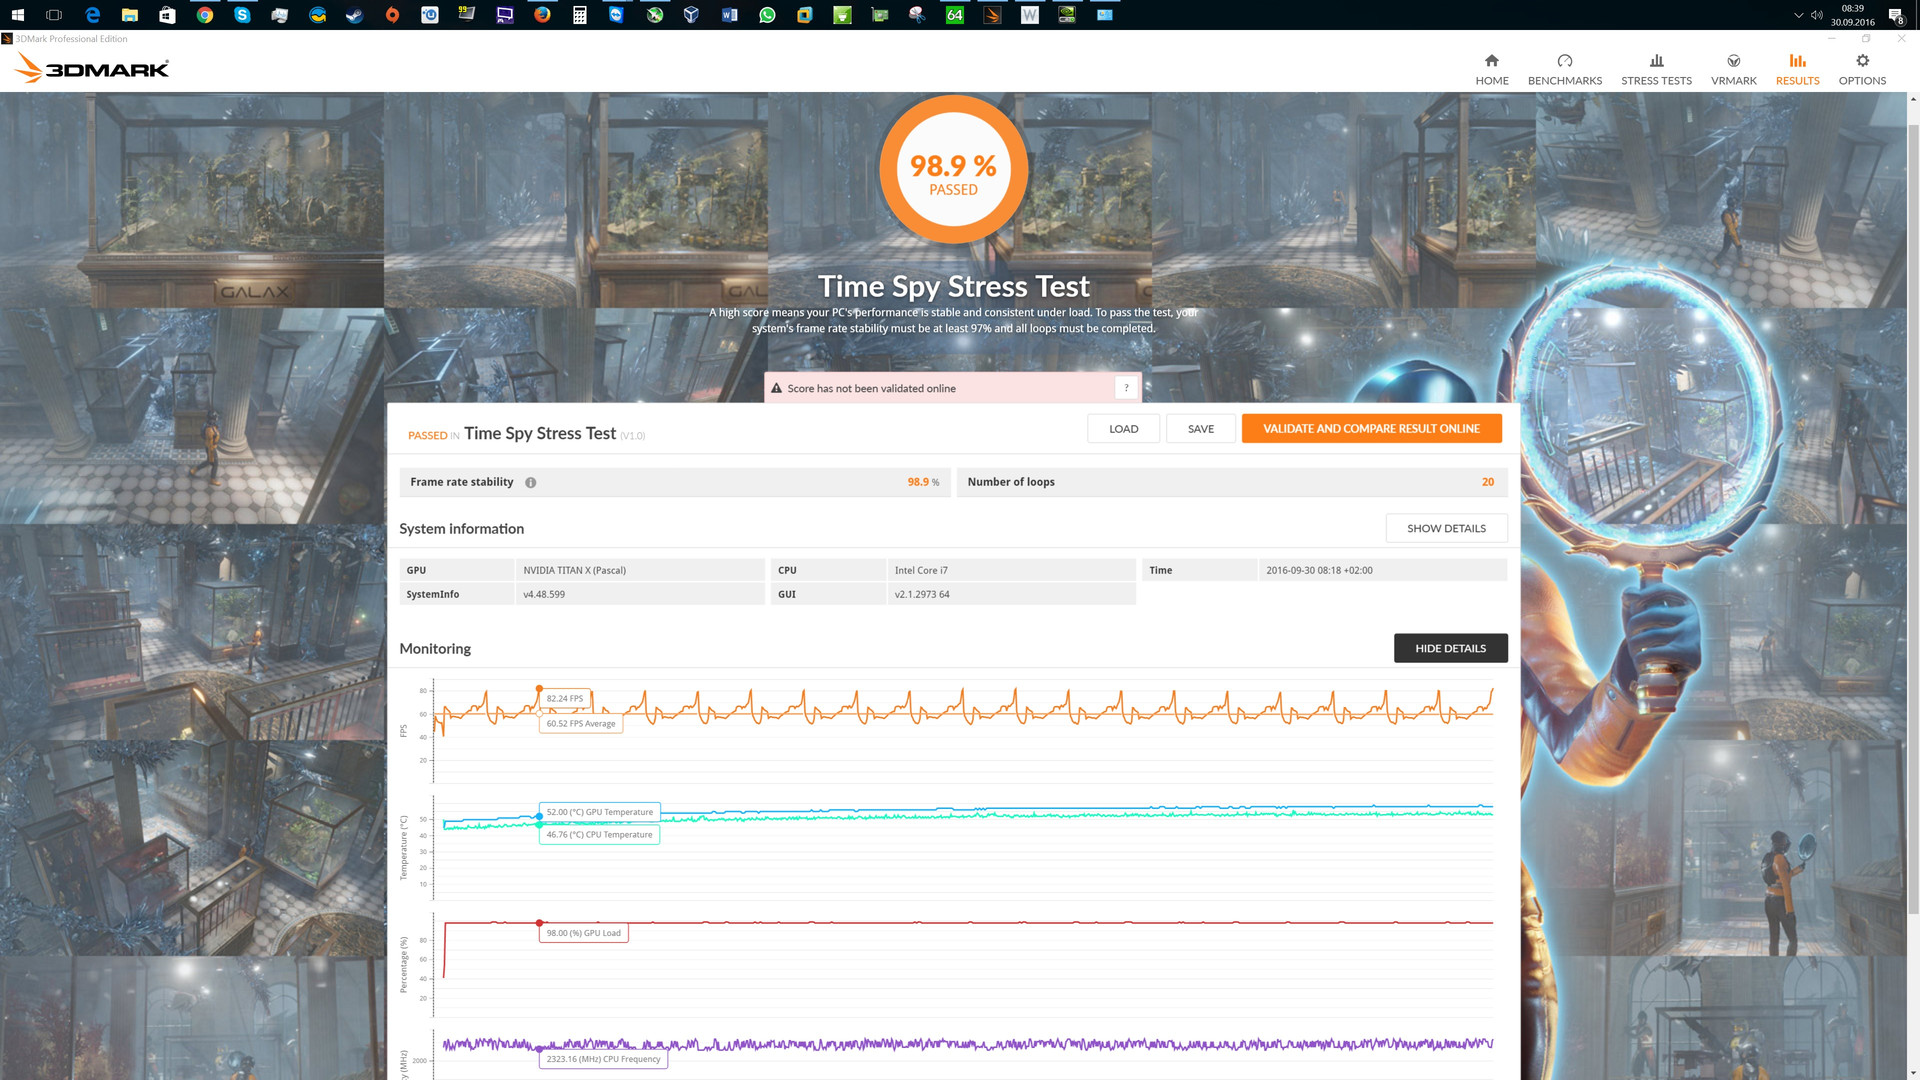The image size is (1920, 1080).
Task: Open Microsoft Edge from the taskbar
Action: pyautogui.click(x=92, y=15)
